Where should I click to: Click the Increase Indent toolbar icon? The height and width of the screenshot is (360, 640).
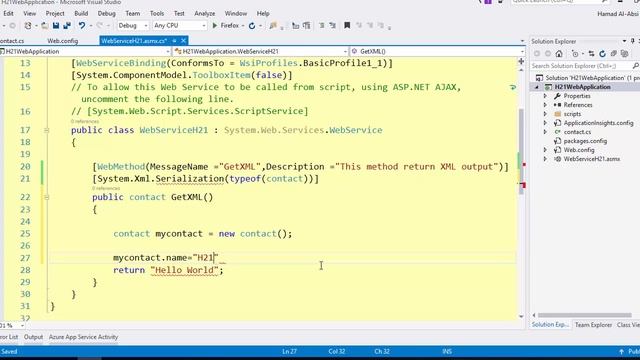click(307, 26)
